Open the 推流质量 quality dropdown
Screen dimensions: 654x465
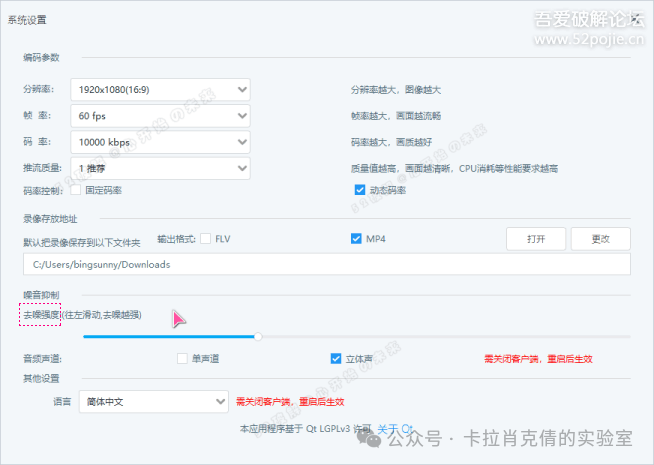(x=160, y=168)
